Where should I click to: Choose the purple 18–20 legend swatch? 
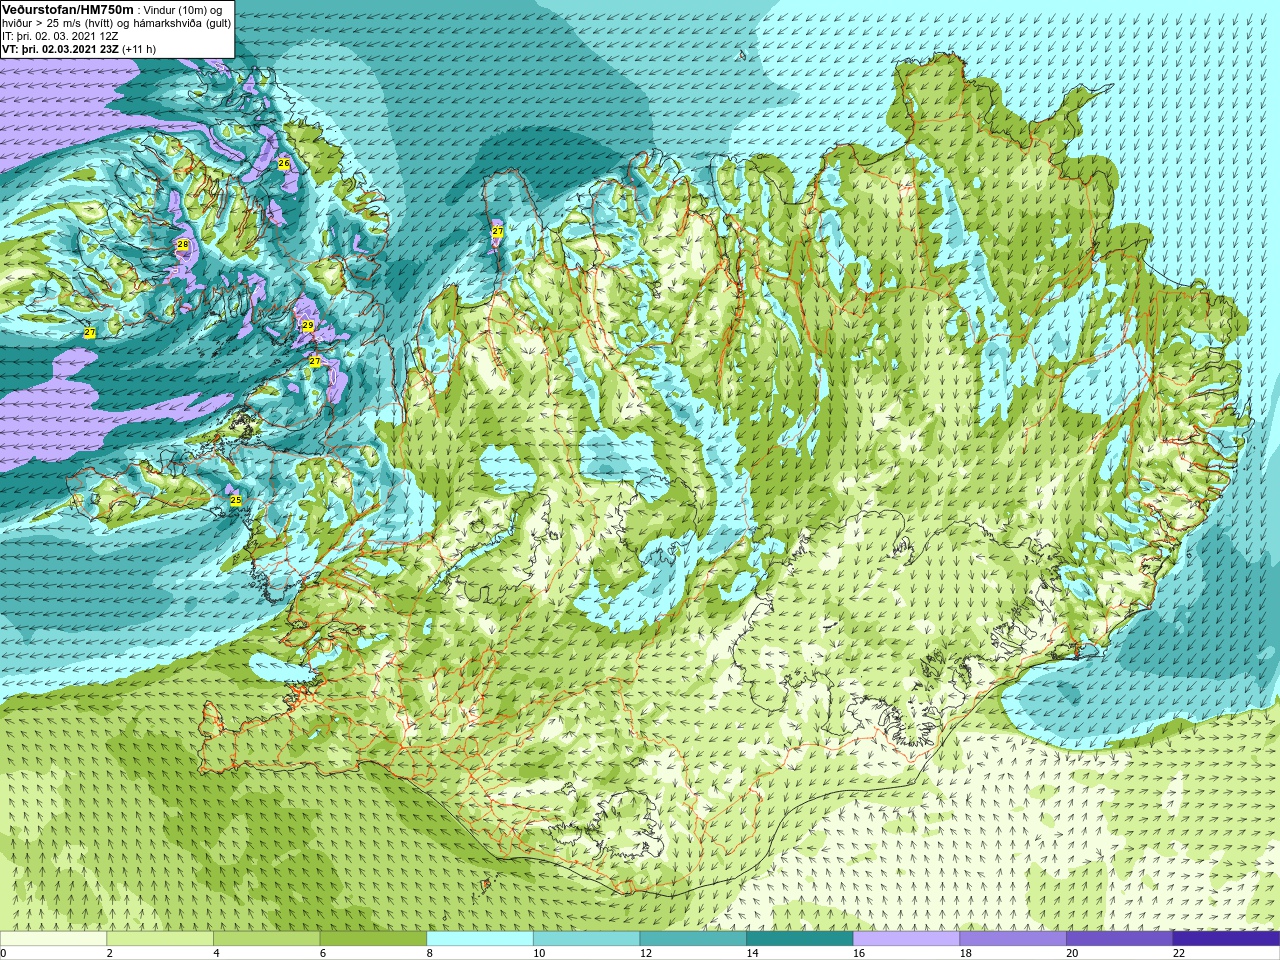(1013, 939)
